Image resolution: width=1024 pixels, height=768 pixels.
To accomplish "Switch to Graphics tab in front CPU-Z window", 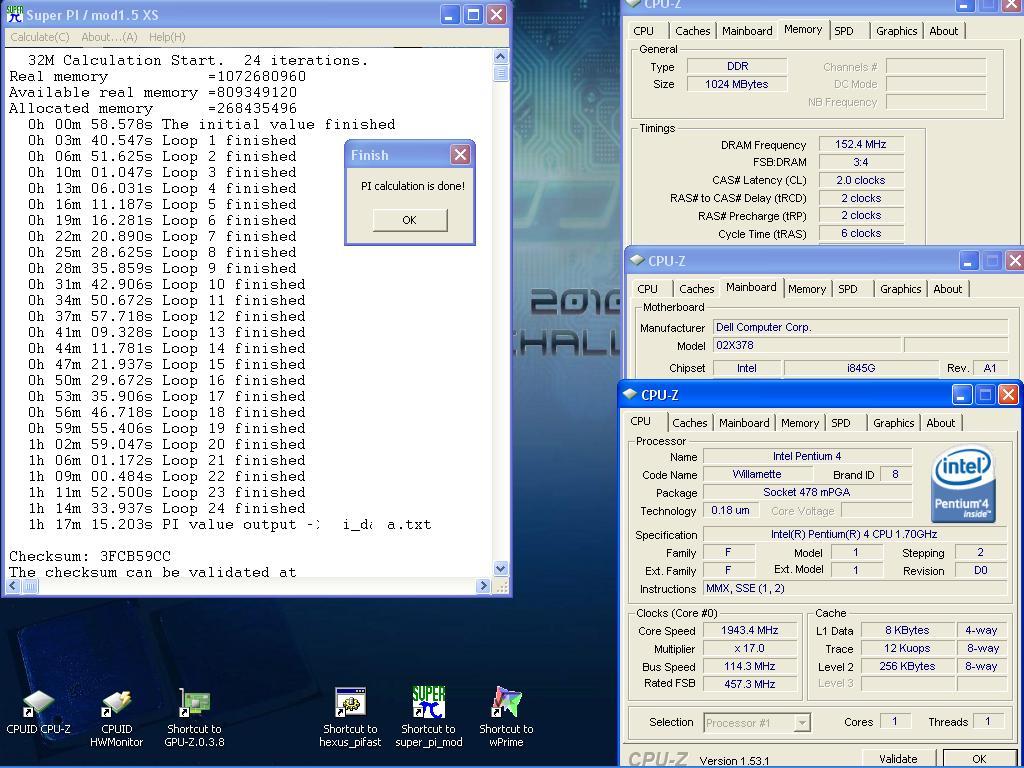I will tap(893, 423).
